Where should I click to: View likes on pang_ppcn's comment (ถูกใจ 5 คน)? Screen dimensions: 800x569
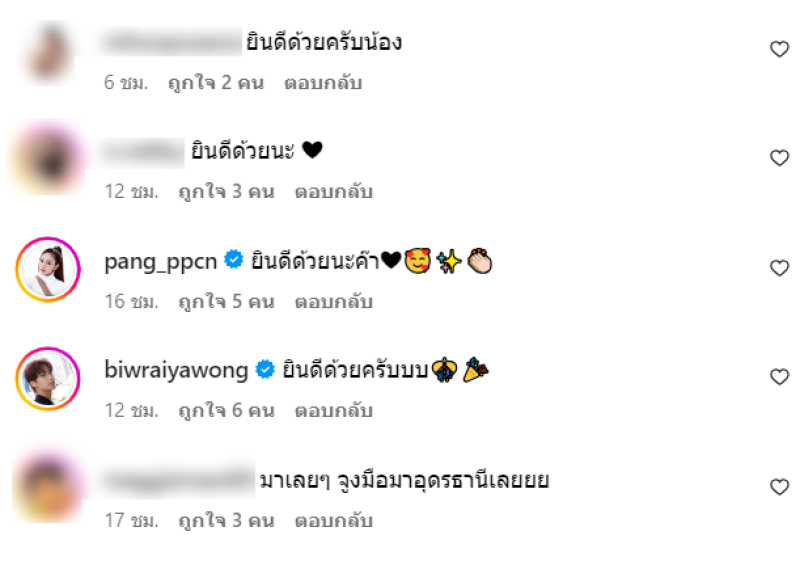(227, 302)
